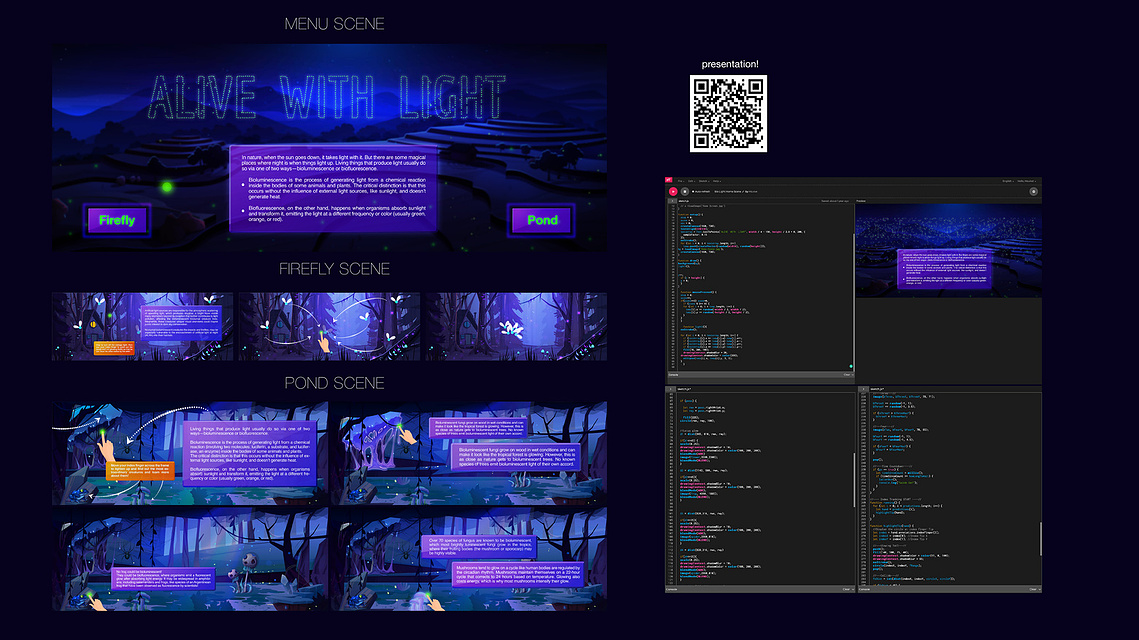Collapse the console in the top editor
The image size is (1139, 640).
point(852,375)
